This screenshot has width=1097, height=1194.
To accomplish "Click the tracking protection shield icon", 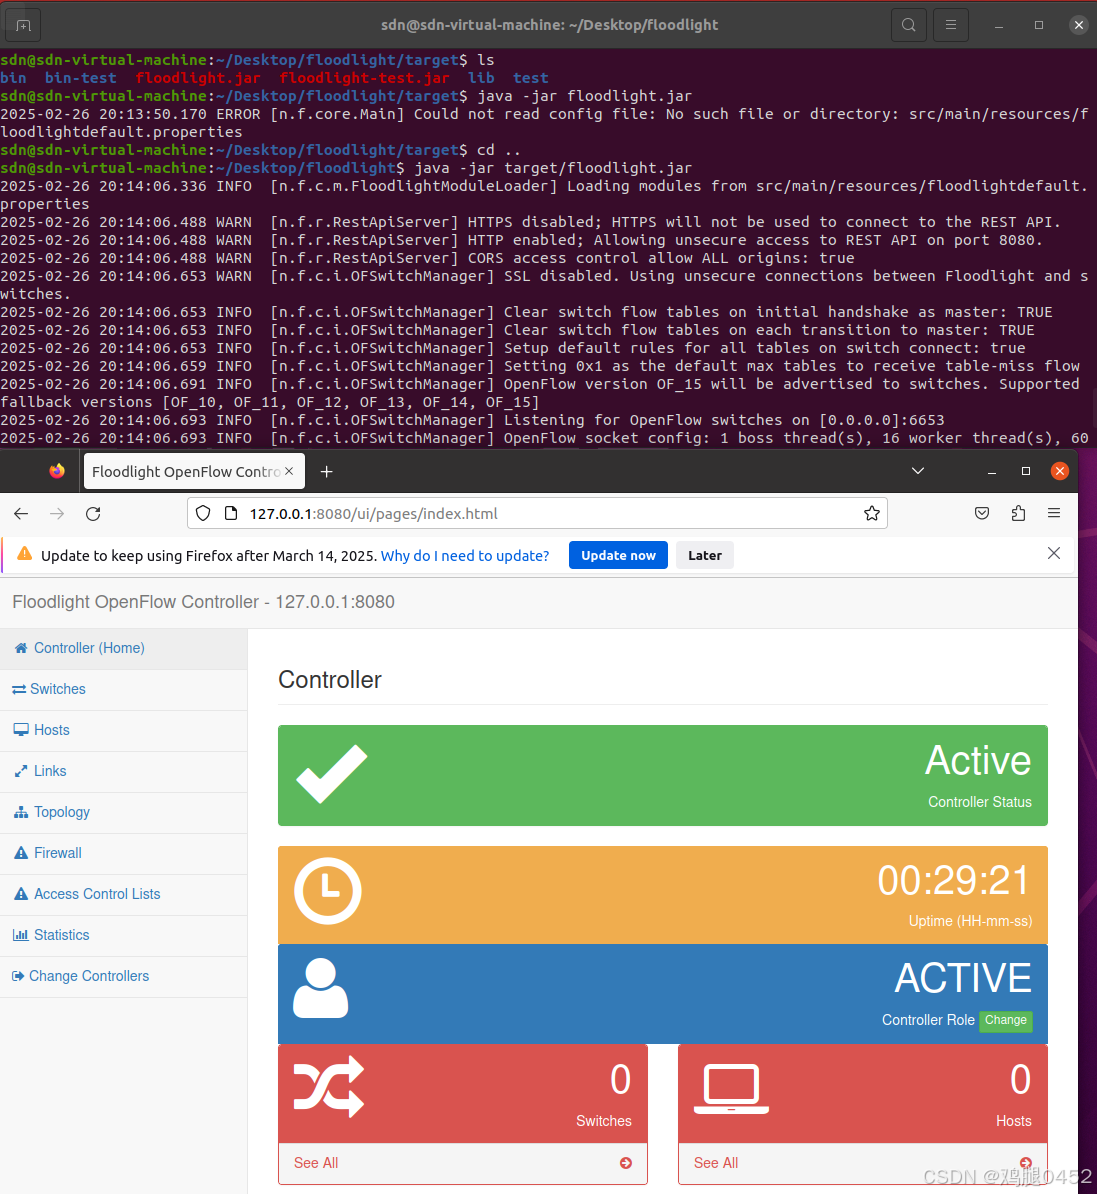I will (202, 513).
